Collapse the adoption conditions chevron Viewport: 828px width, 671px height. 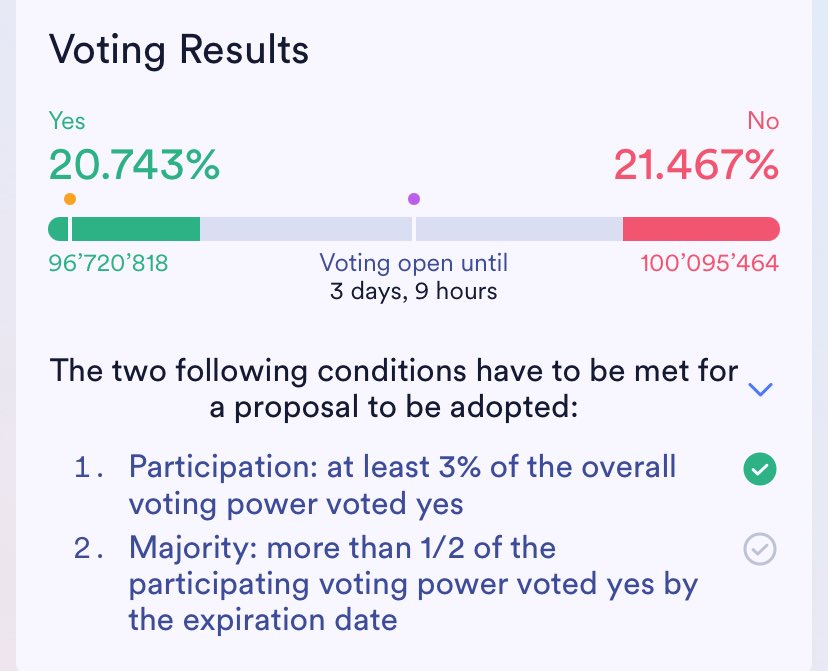760,389
